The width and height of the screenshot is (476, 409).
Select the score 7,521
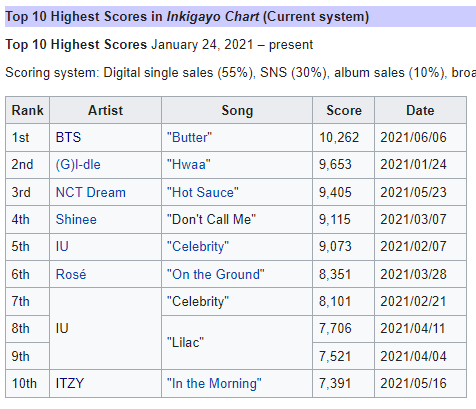click(335, 356)
